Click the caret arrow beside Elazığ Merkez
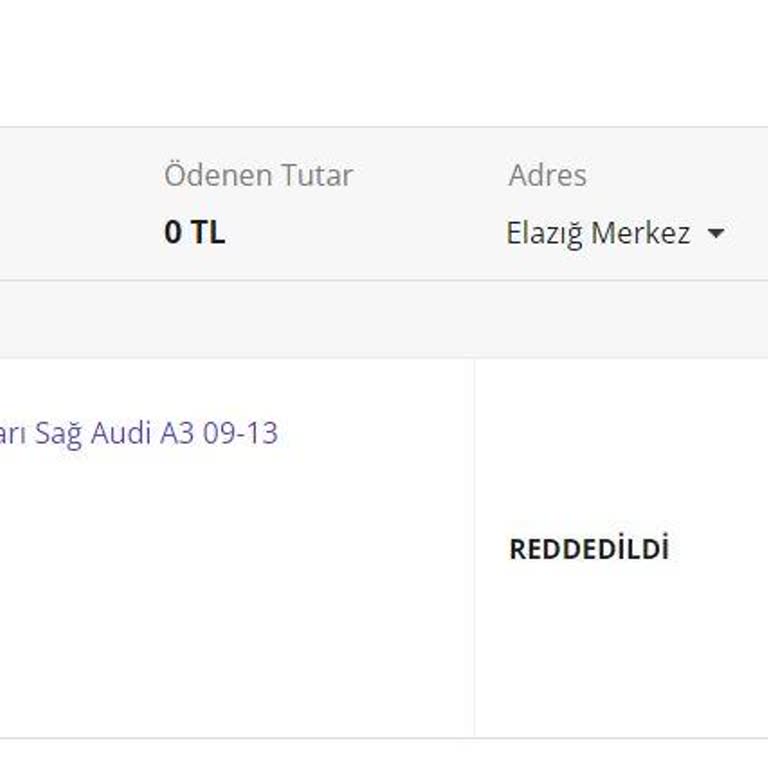 tap(715, 234)
